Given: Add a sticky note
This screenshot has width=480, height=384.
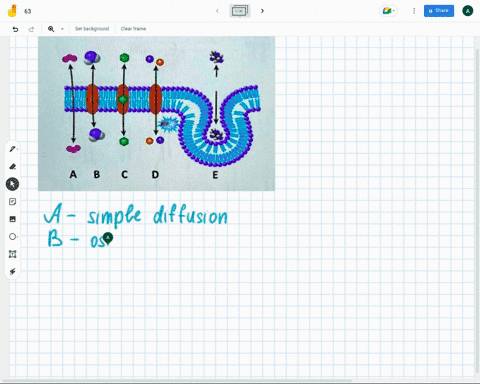Looking at the screenshot, I should click(13, 202).
